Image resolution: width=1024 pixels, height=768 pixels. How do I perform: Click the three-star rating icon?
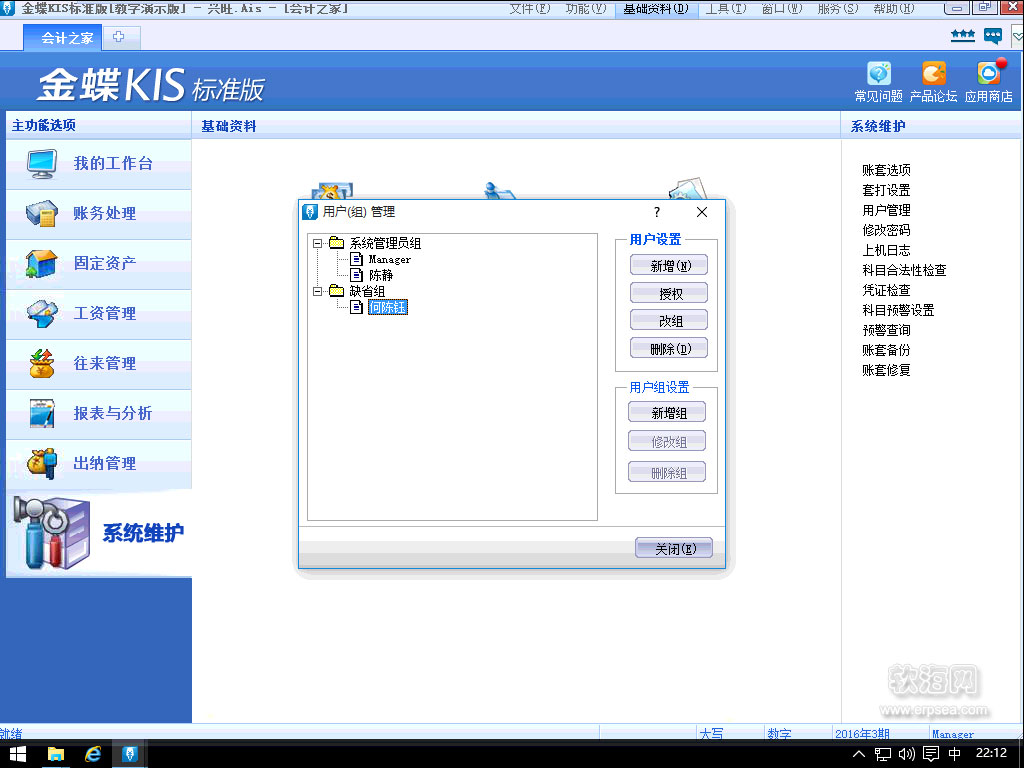pyautogui.click(x=963, y=36)
